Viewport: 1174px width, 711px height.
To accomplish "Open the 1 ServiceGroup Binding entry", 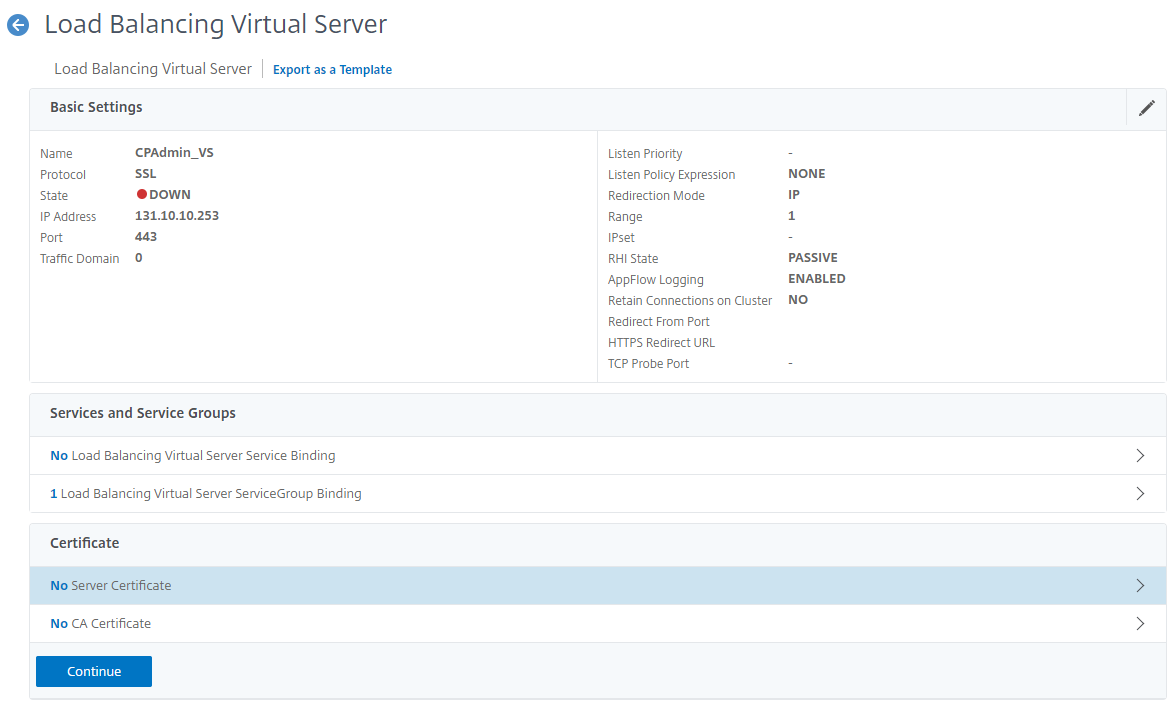I will pyautogui.click(x=206, y=494).
